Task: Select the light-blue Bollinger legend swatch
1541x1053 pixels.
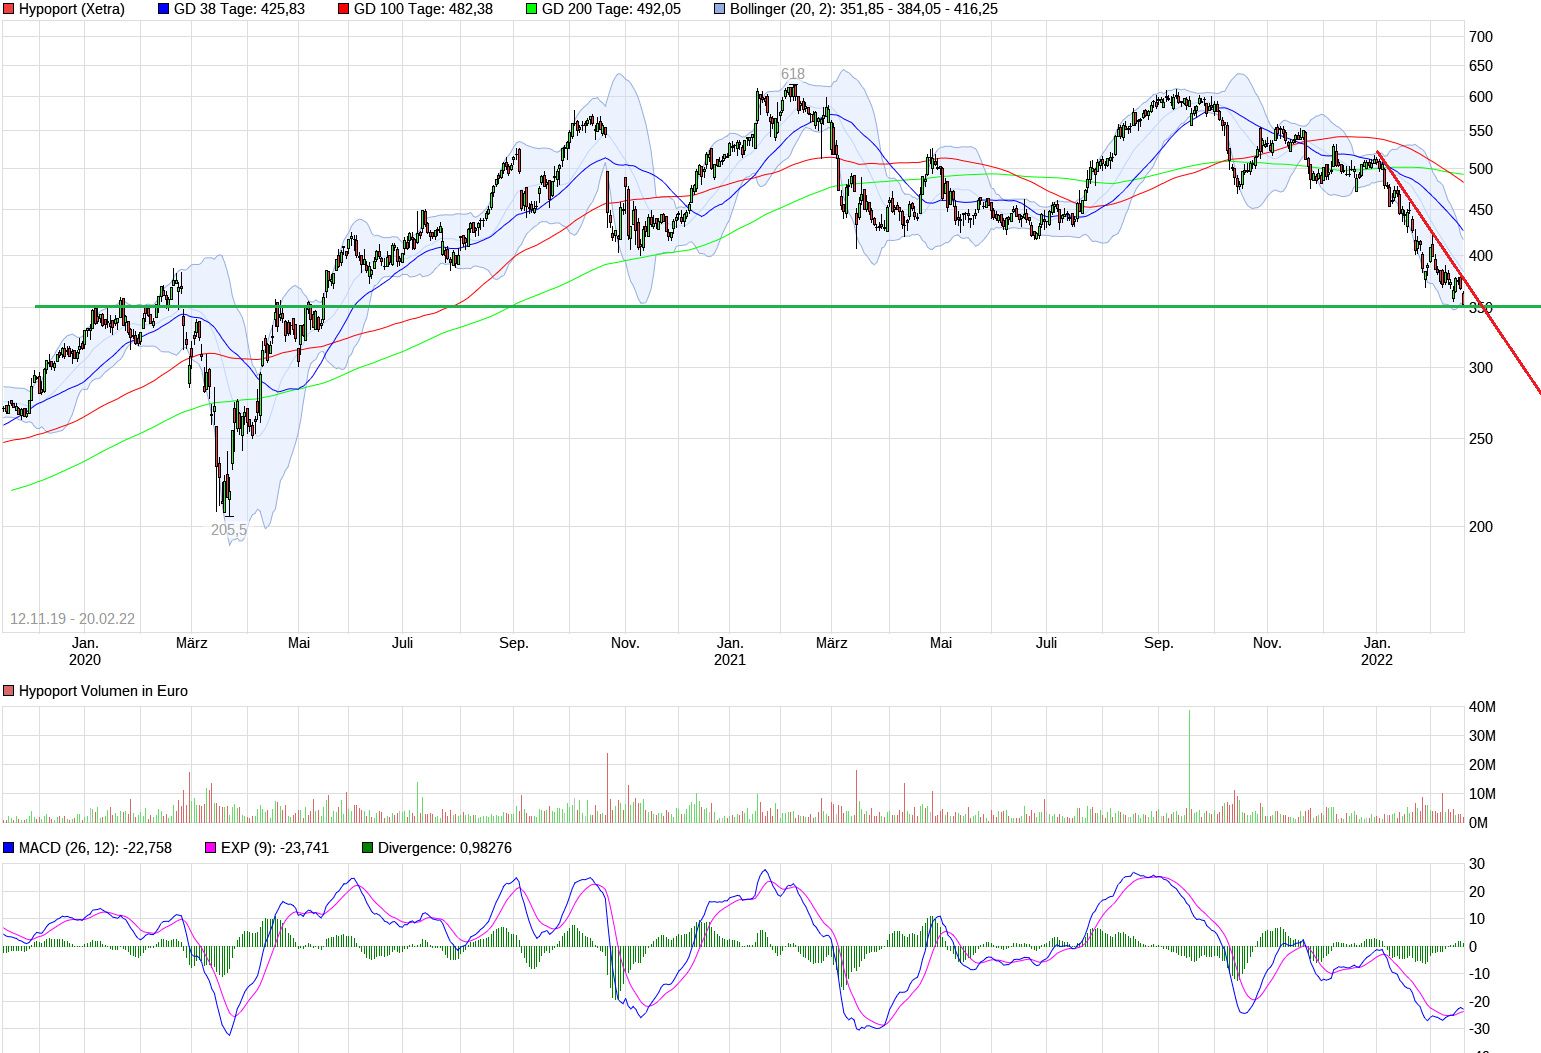Action: (720, 9)
